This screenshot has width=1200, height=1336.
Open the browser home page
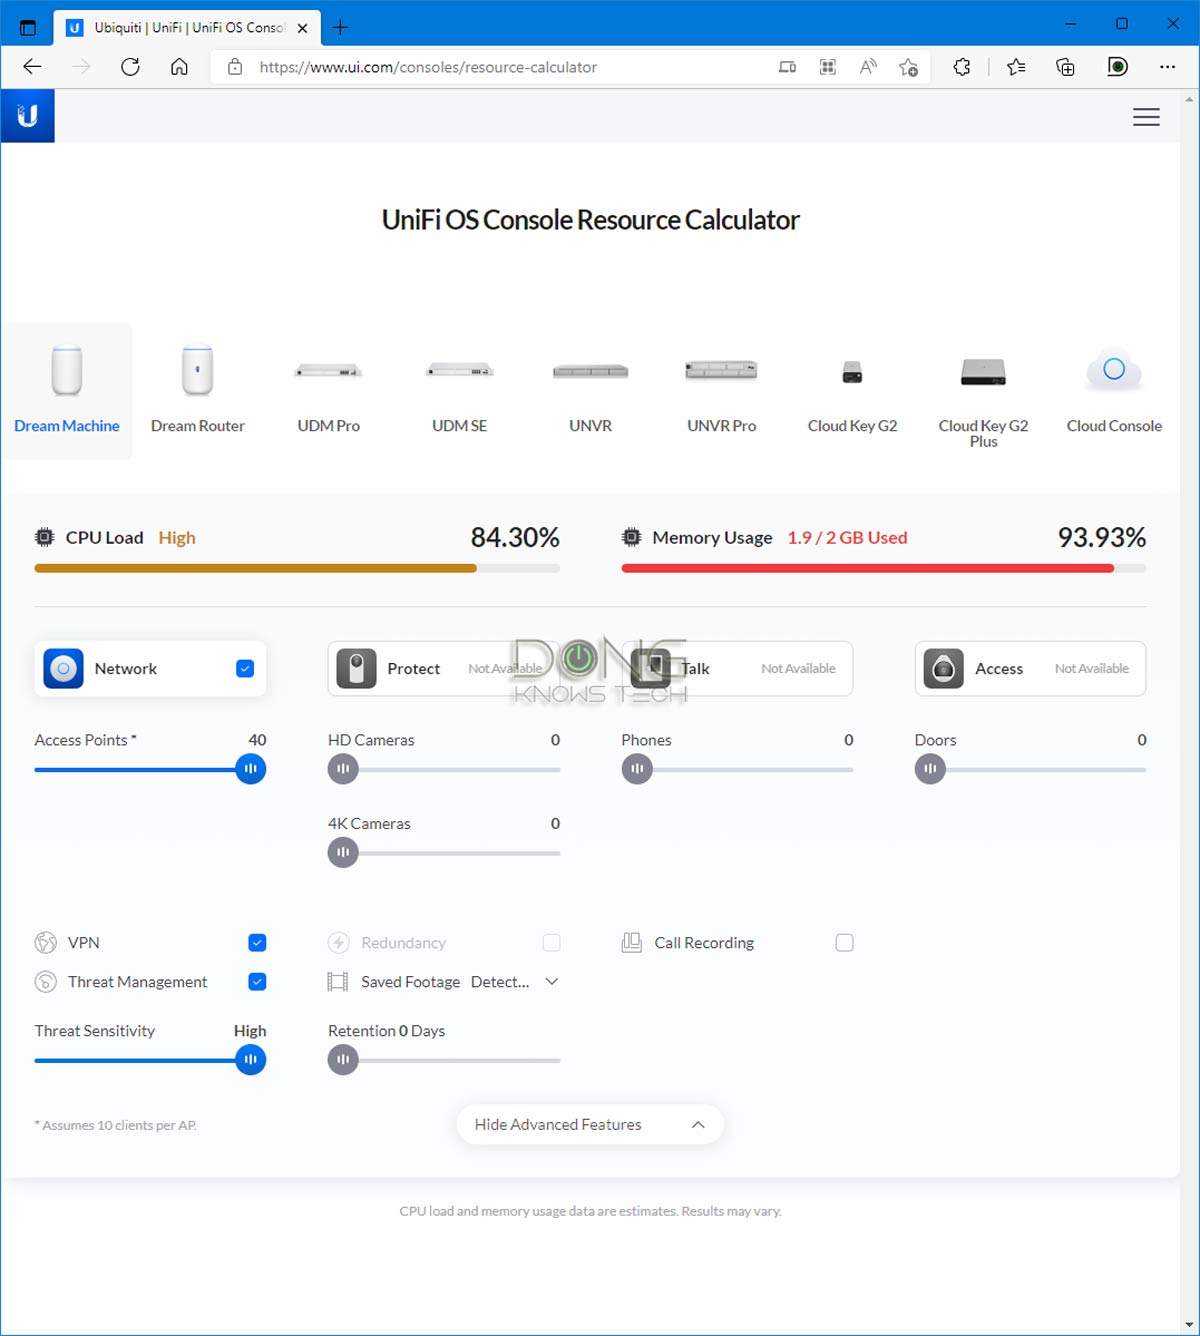click(x=179, y=67)
